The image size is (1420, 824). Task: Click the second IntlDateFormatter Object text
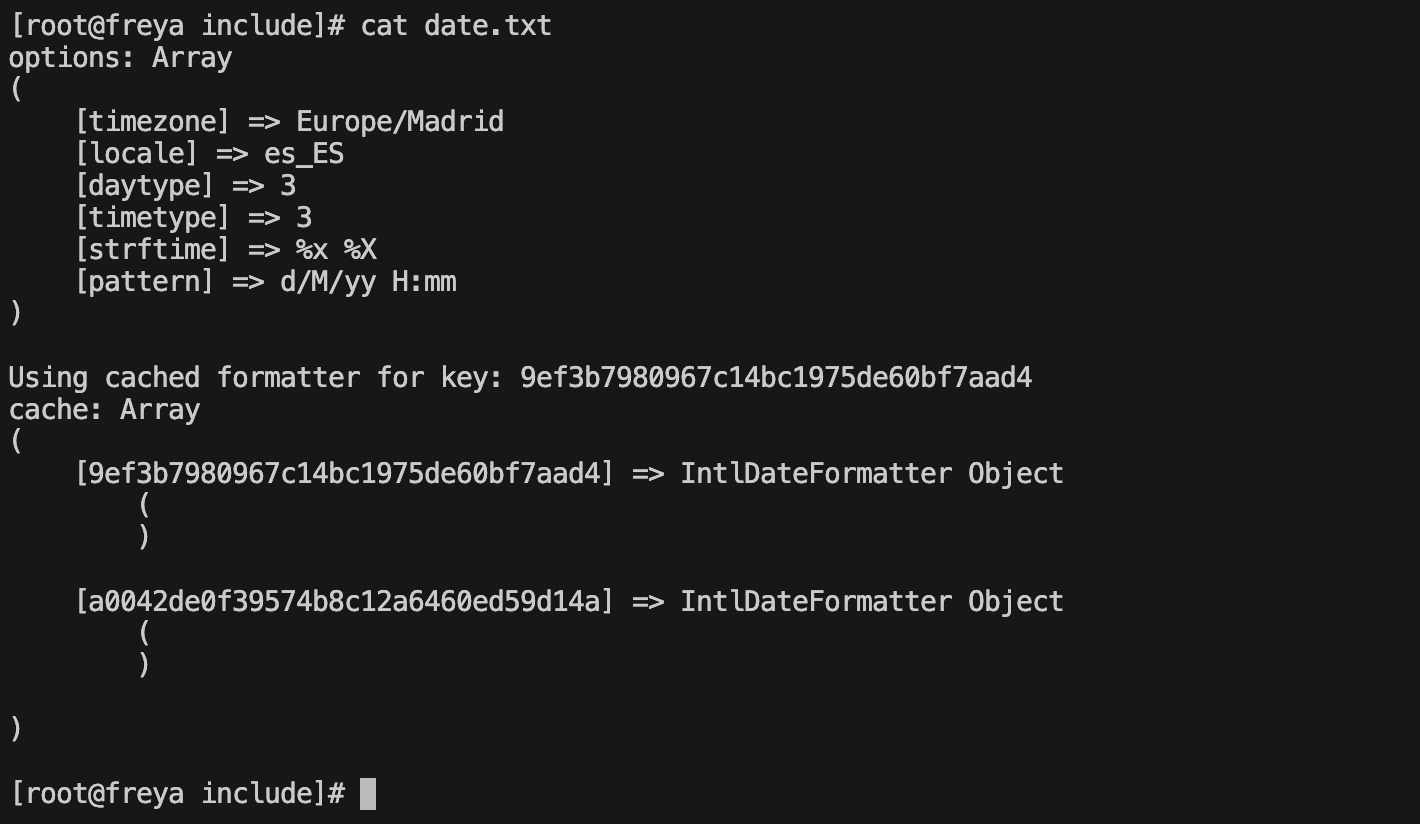coord(872,601)
